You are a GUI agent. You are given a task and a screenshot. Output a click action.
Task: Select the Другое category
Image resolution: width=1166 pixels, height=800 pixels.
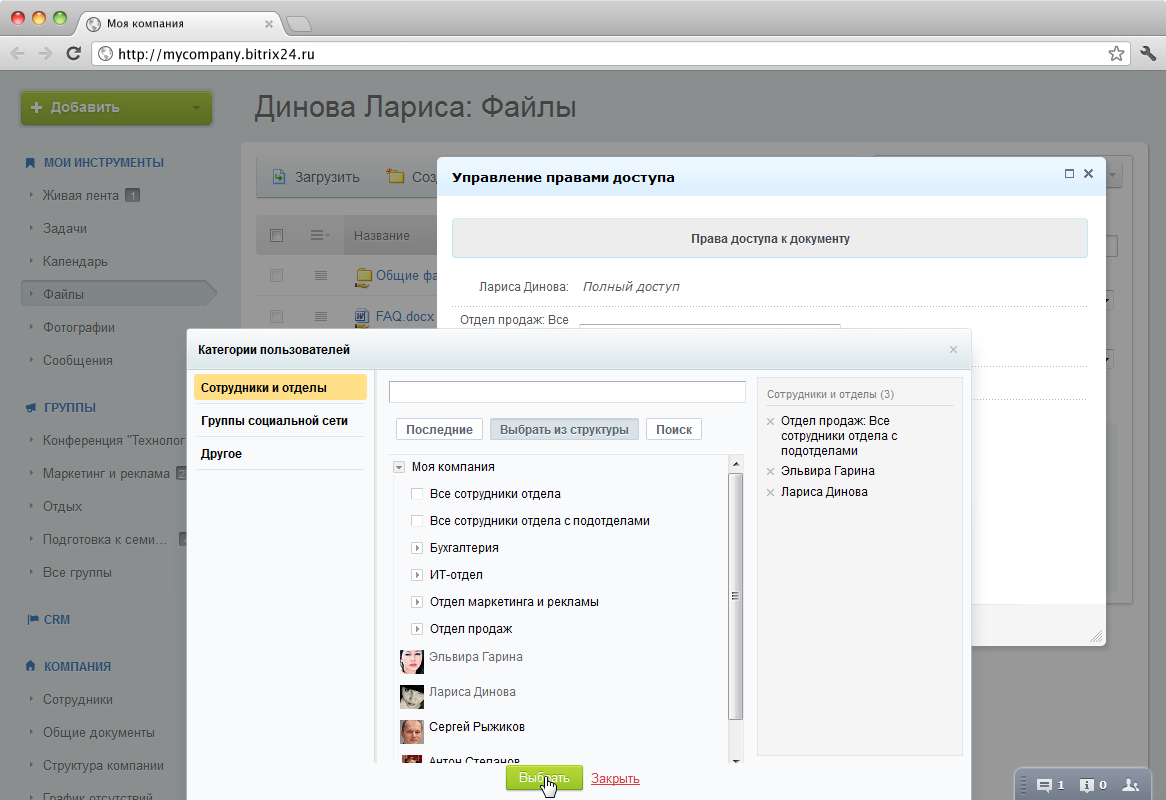[x=280, y=454]
